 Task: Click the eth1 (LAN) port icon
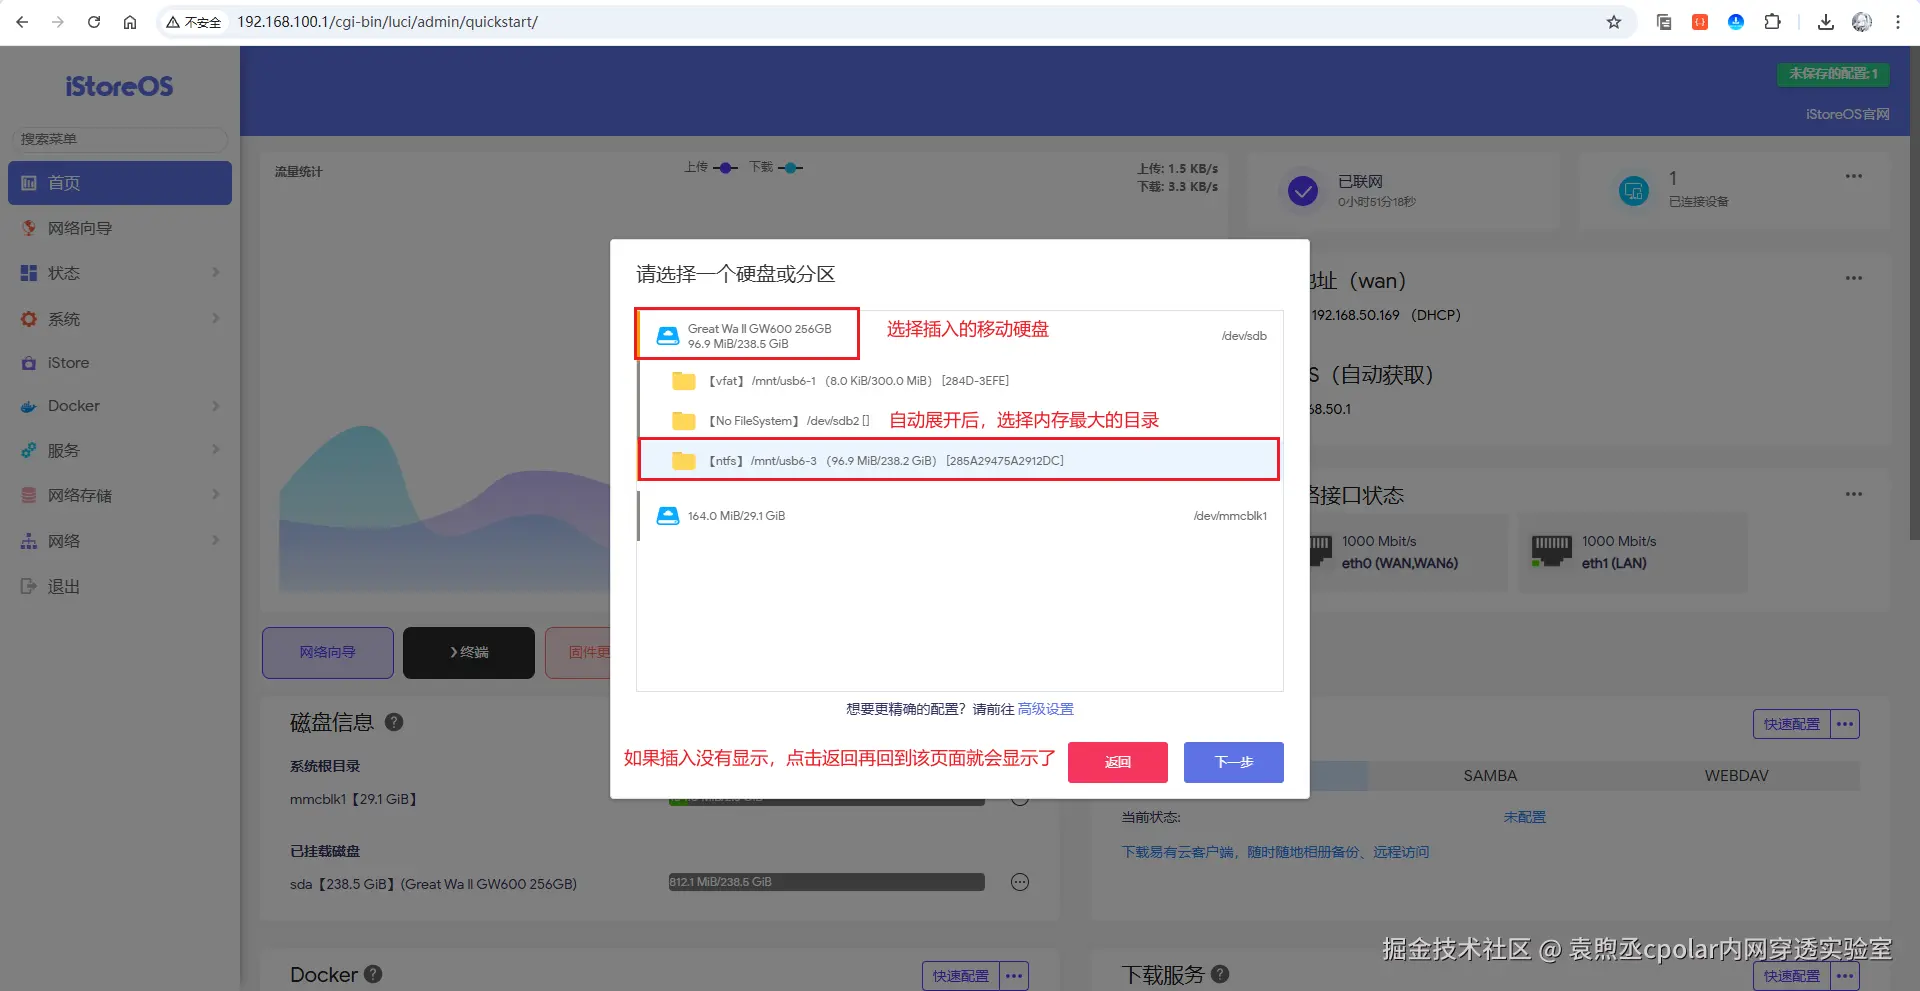(x=1552, y=551)
